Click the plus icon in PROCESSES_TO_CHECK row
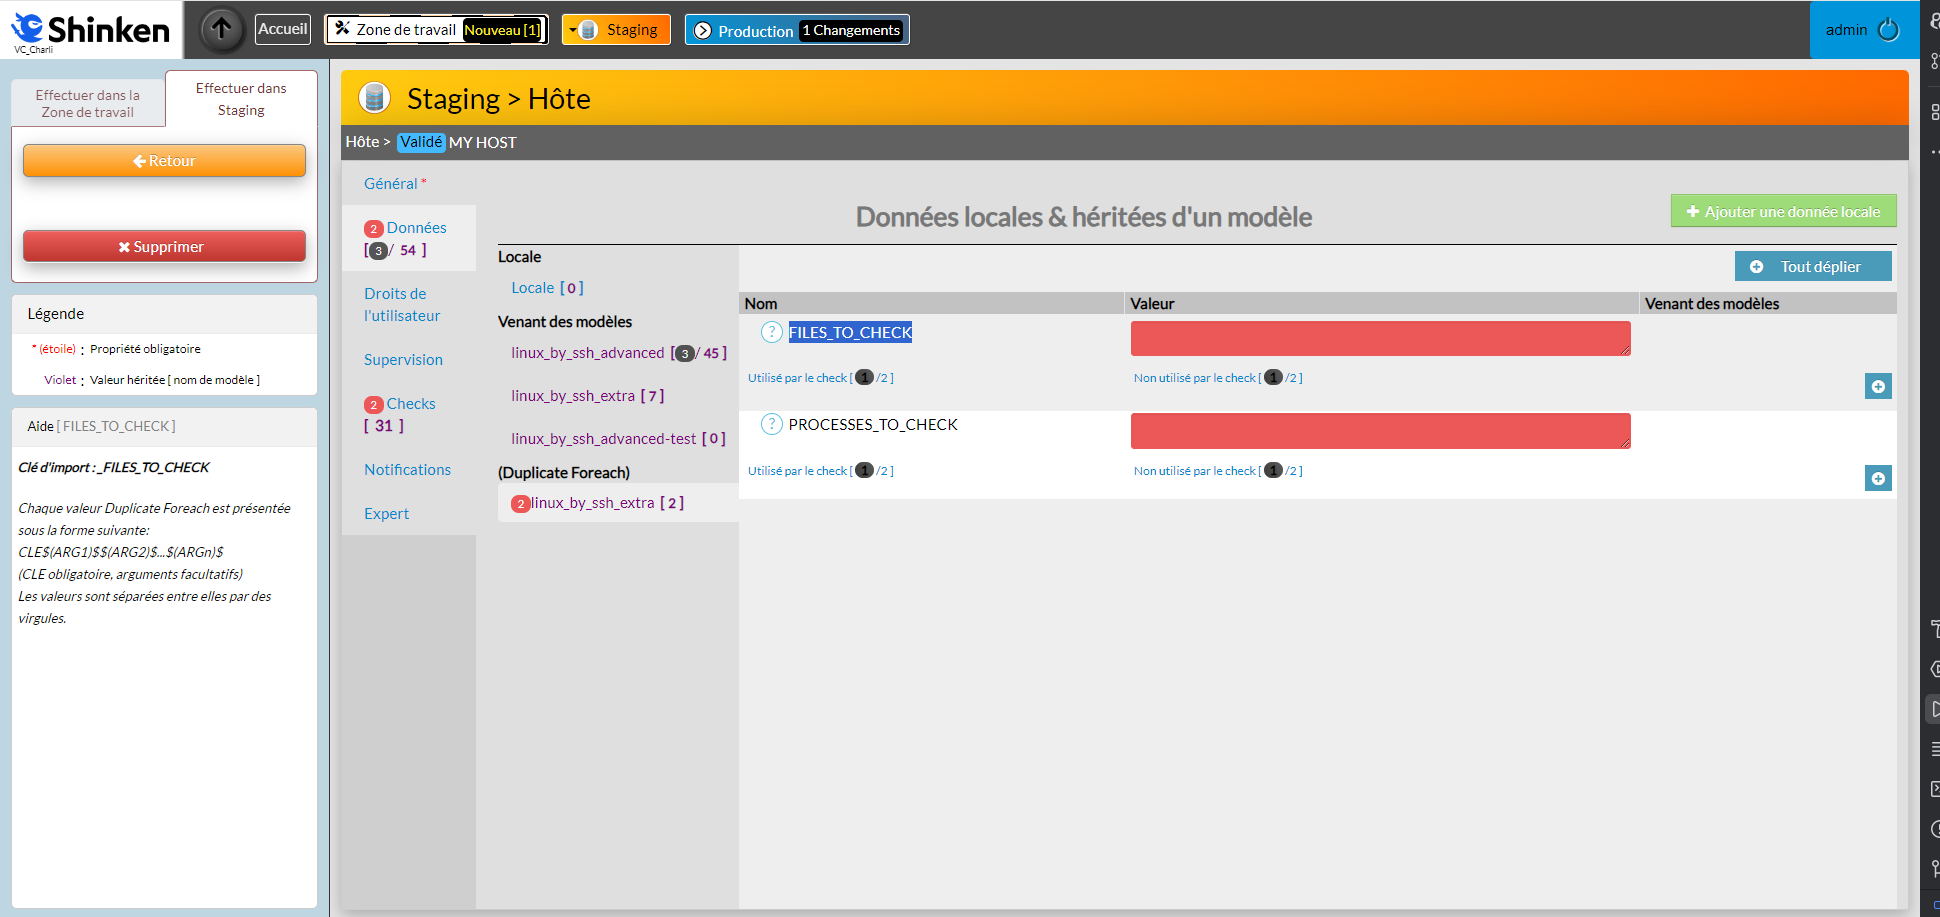This screenshot has height=917, width=1940. [x=1877, y=479]
